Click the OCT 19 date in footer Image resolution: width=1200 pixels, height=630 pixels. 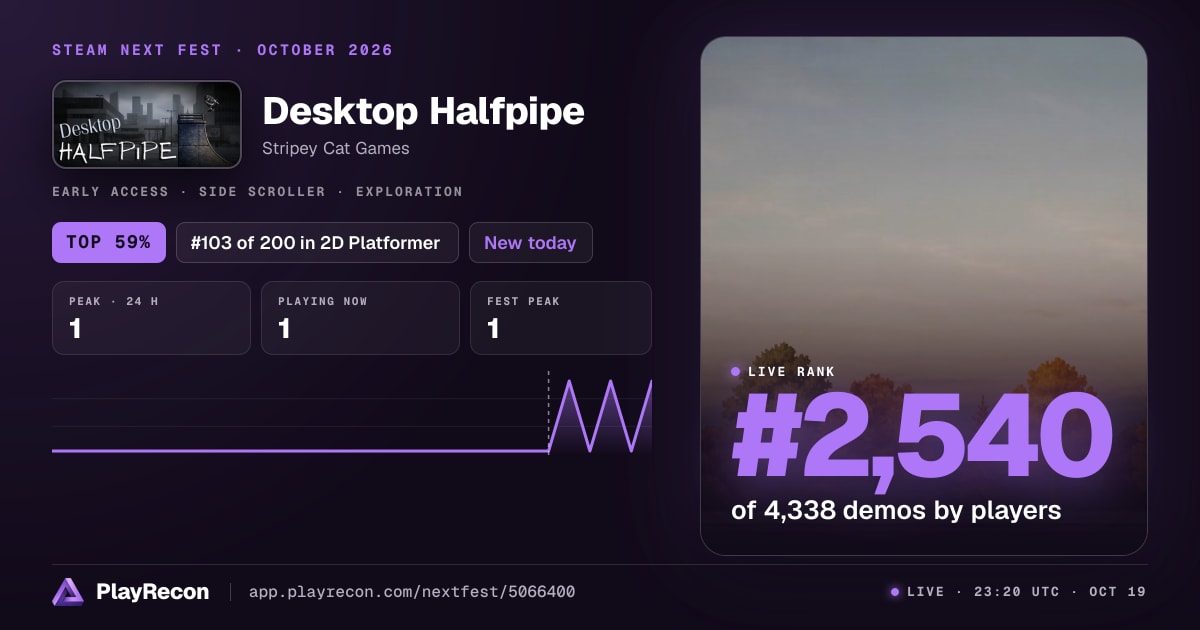click(1116, 592)
